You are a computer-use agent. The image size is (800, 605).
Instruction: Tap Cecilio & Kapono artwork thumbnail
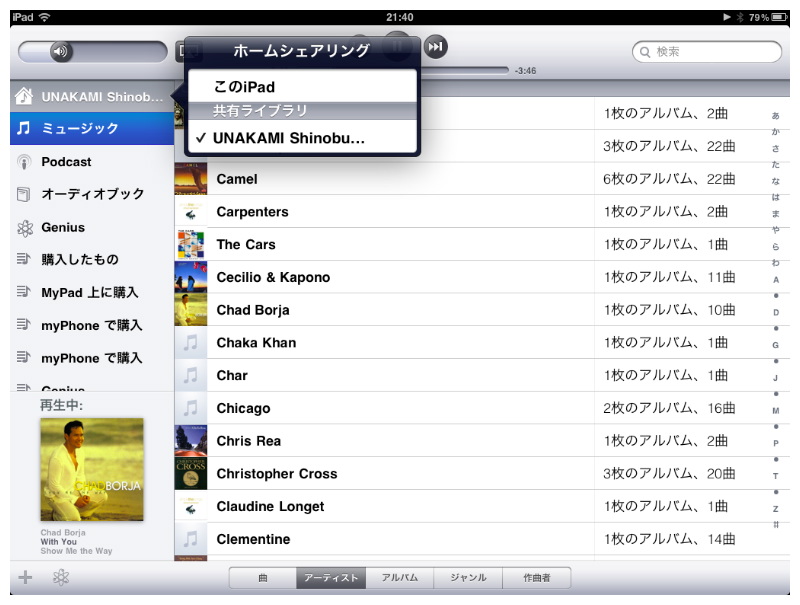191,277
